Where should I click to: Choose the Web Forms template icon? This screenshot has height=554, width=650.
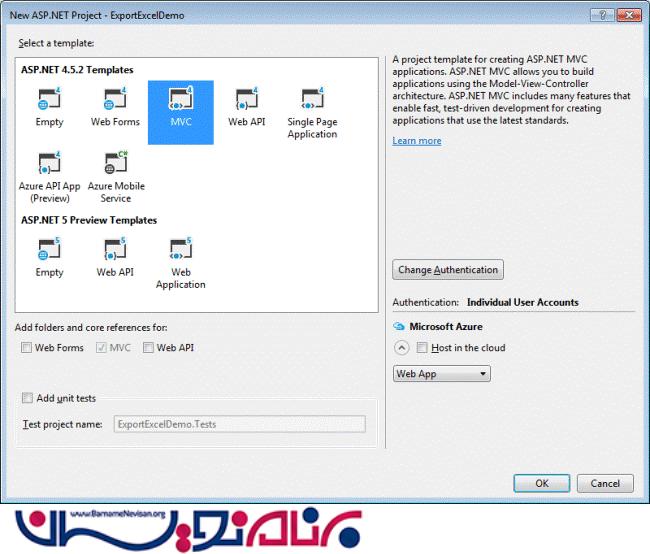[x=115, y=100]
